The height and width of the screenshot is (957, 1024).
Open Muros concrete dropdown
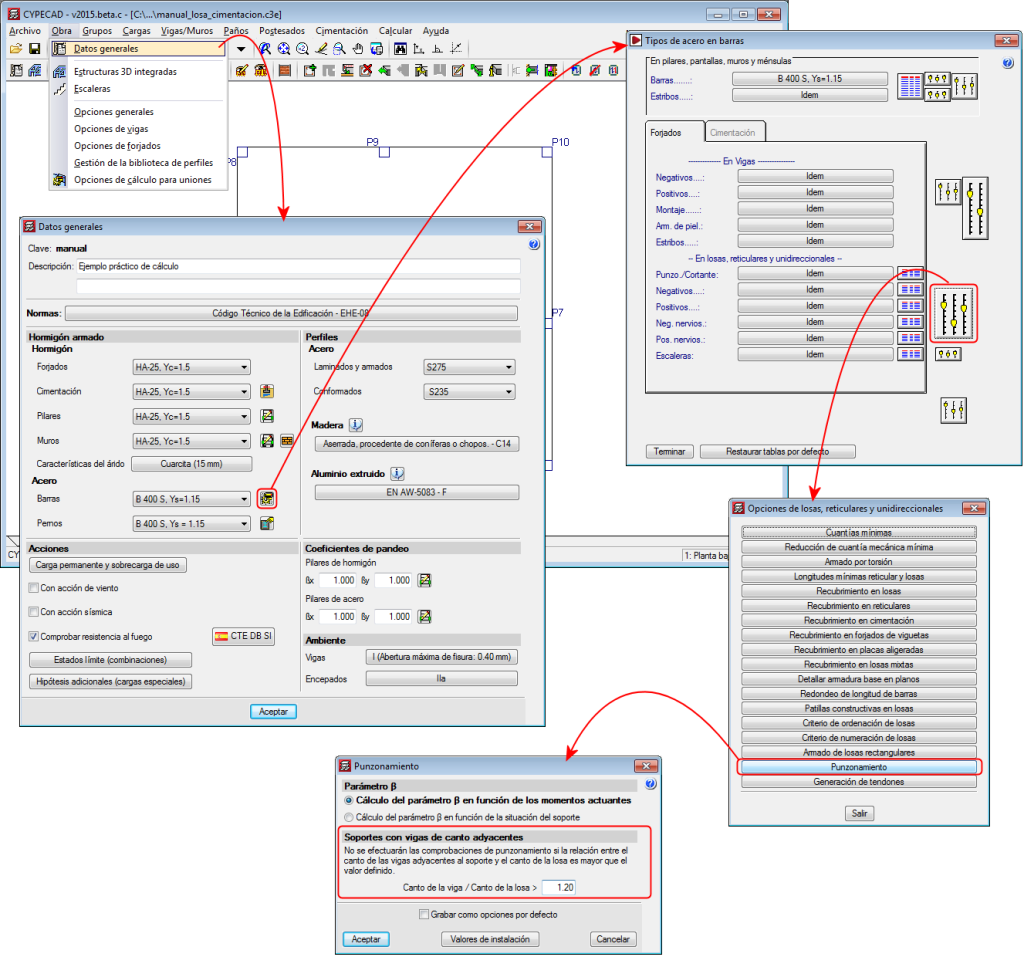[191, 442]
